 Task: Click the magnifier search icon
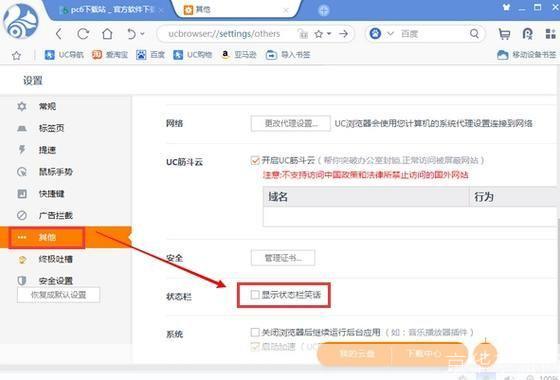(x=474, y=34)
